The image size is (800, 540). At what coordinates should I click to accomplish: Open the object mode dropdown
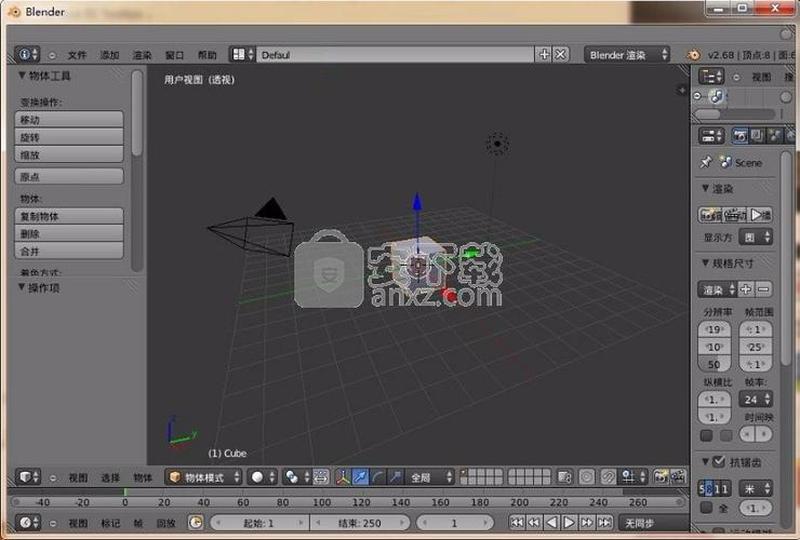204,477
